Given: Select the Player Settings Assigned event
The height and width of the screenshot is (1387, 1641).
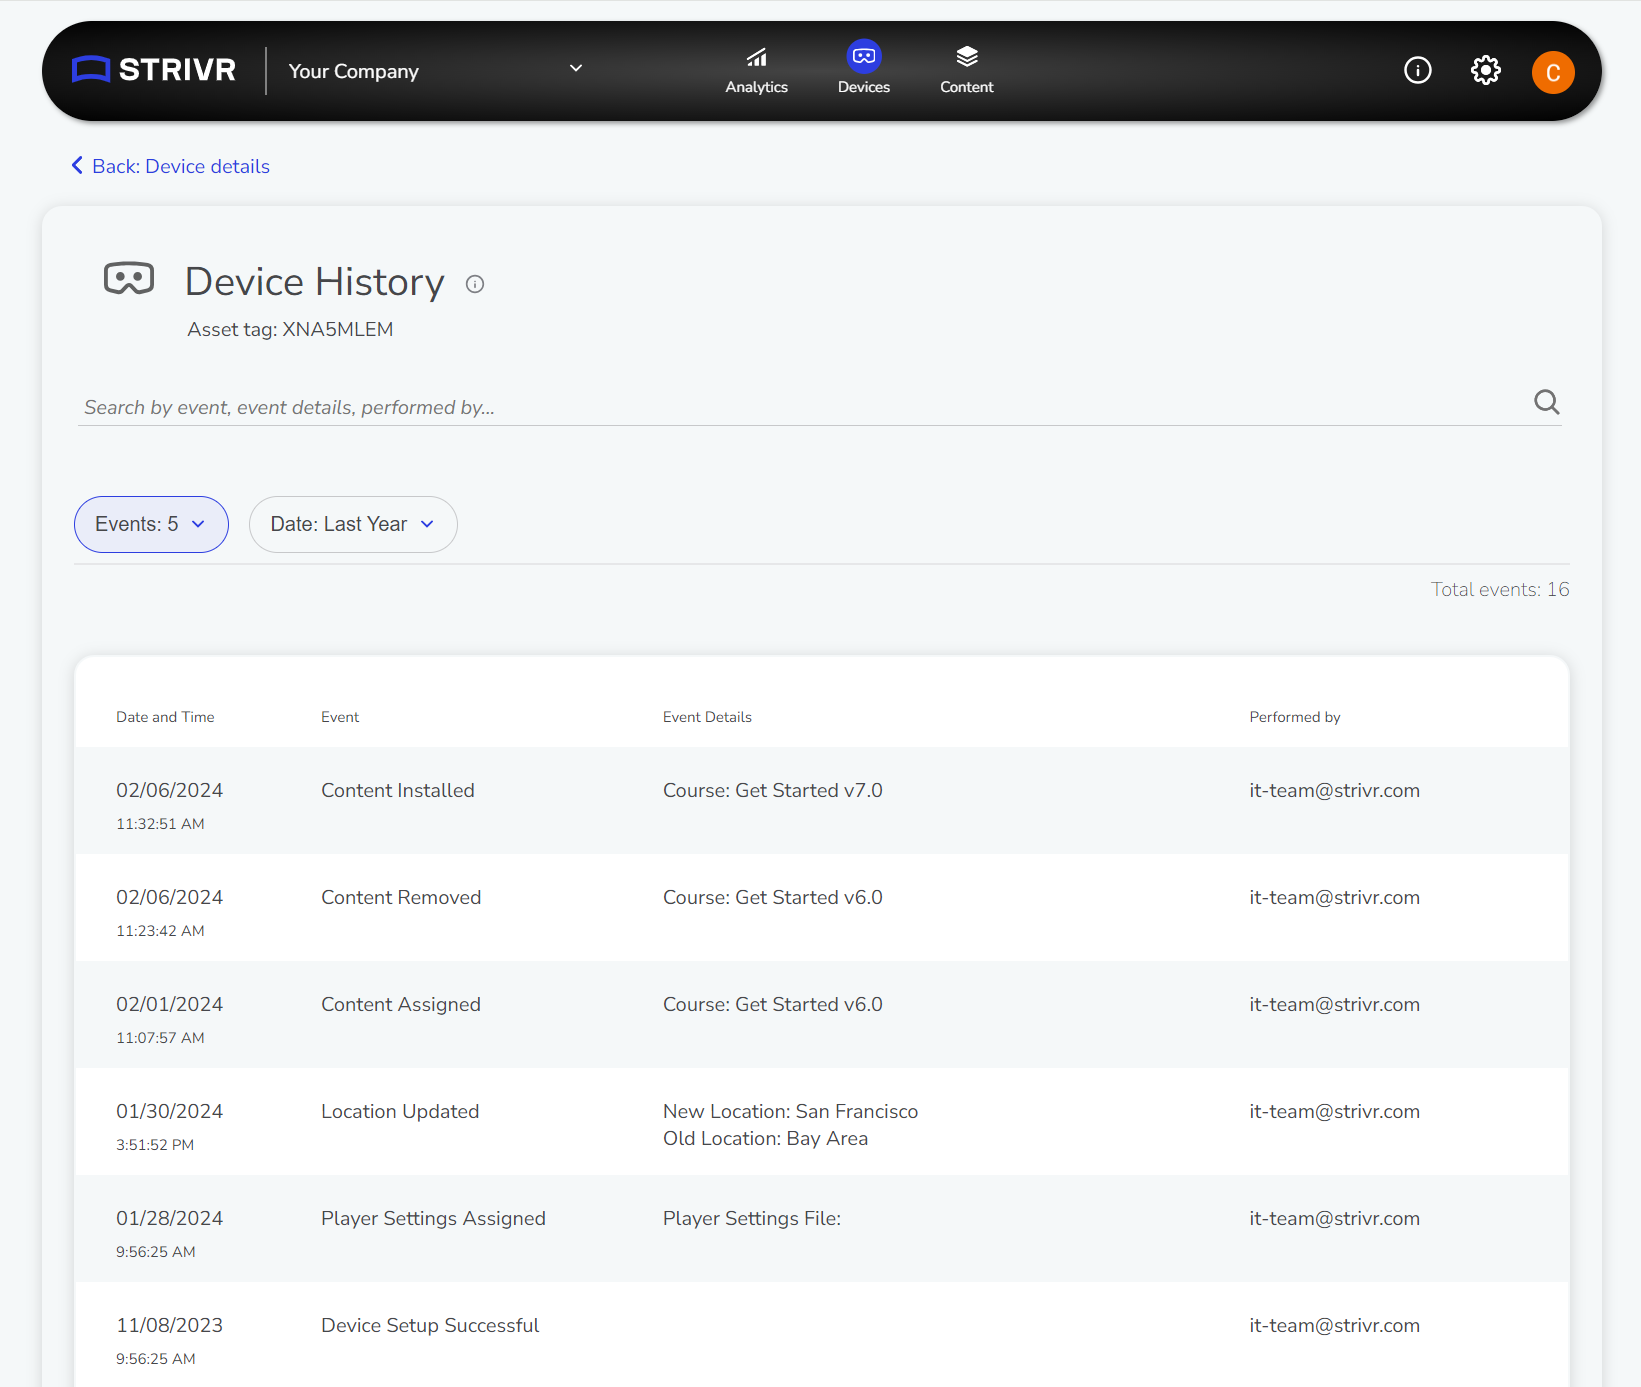Looking at the screenshot, I should tap(433, 1218).
